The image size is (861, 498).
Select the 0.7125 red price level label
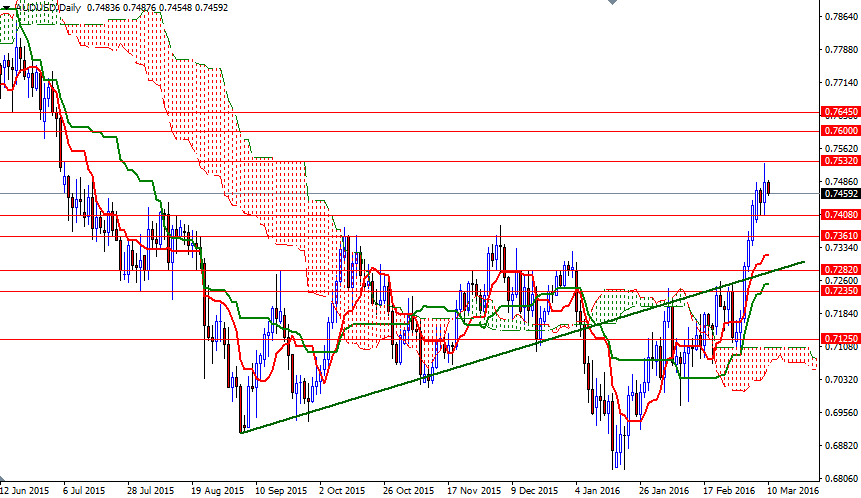[x=839, y=339]
